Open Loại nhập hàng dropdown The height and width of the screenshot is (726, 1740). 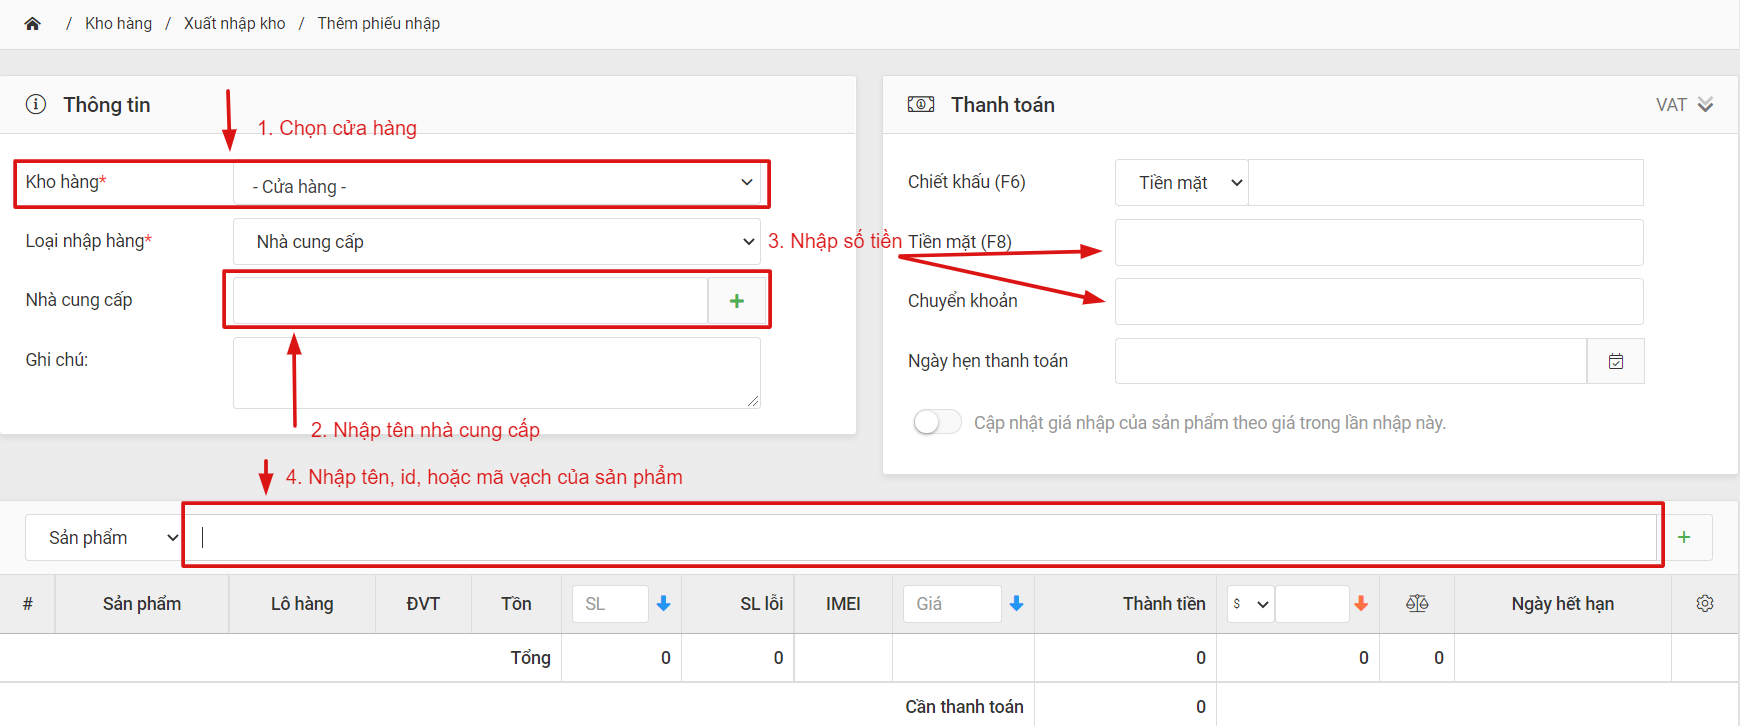(497, 242)
